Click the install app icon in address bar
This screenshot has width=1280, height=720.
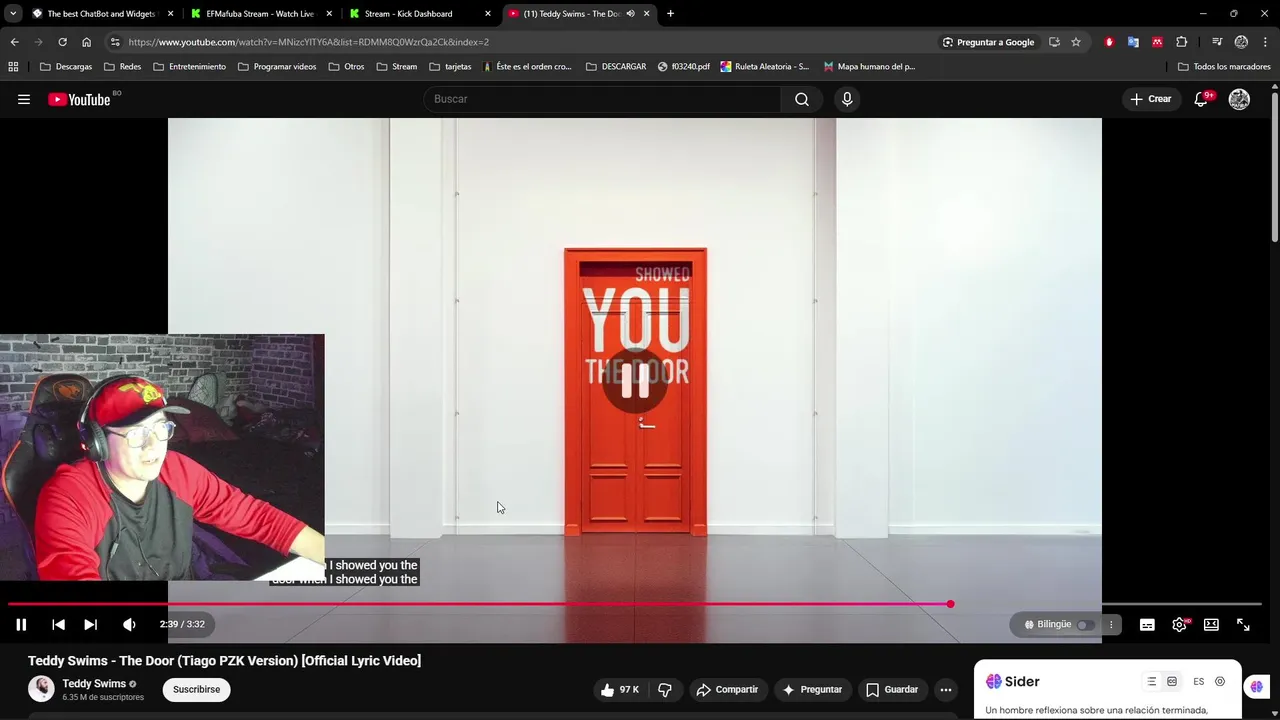(x=1054, y=42)
